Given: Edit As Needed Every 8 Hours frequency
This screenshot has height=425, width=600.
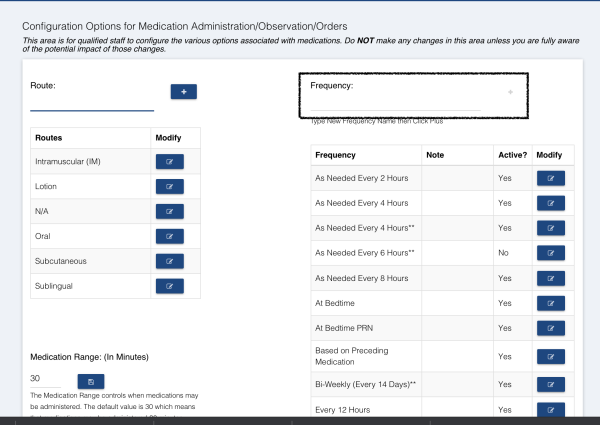Looking at the screenshot, I should (x=550, y=278).
